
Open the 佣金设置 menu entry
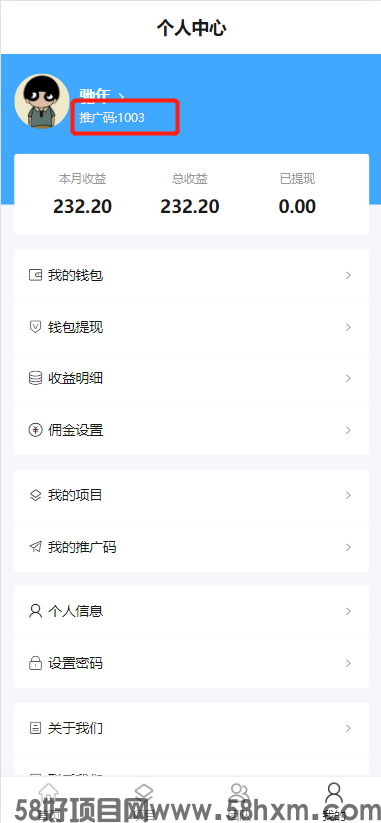pos(191,430)
